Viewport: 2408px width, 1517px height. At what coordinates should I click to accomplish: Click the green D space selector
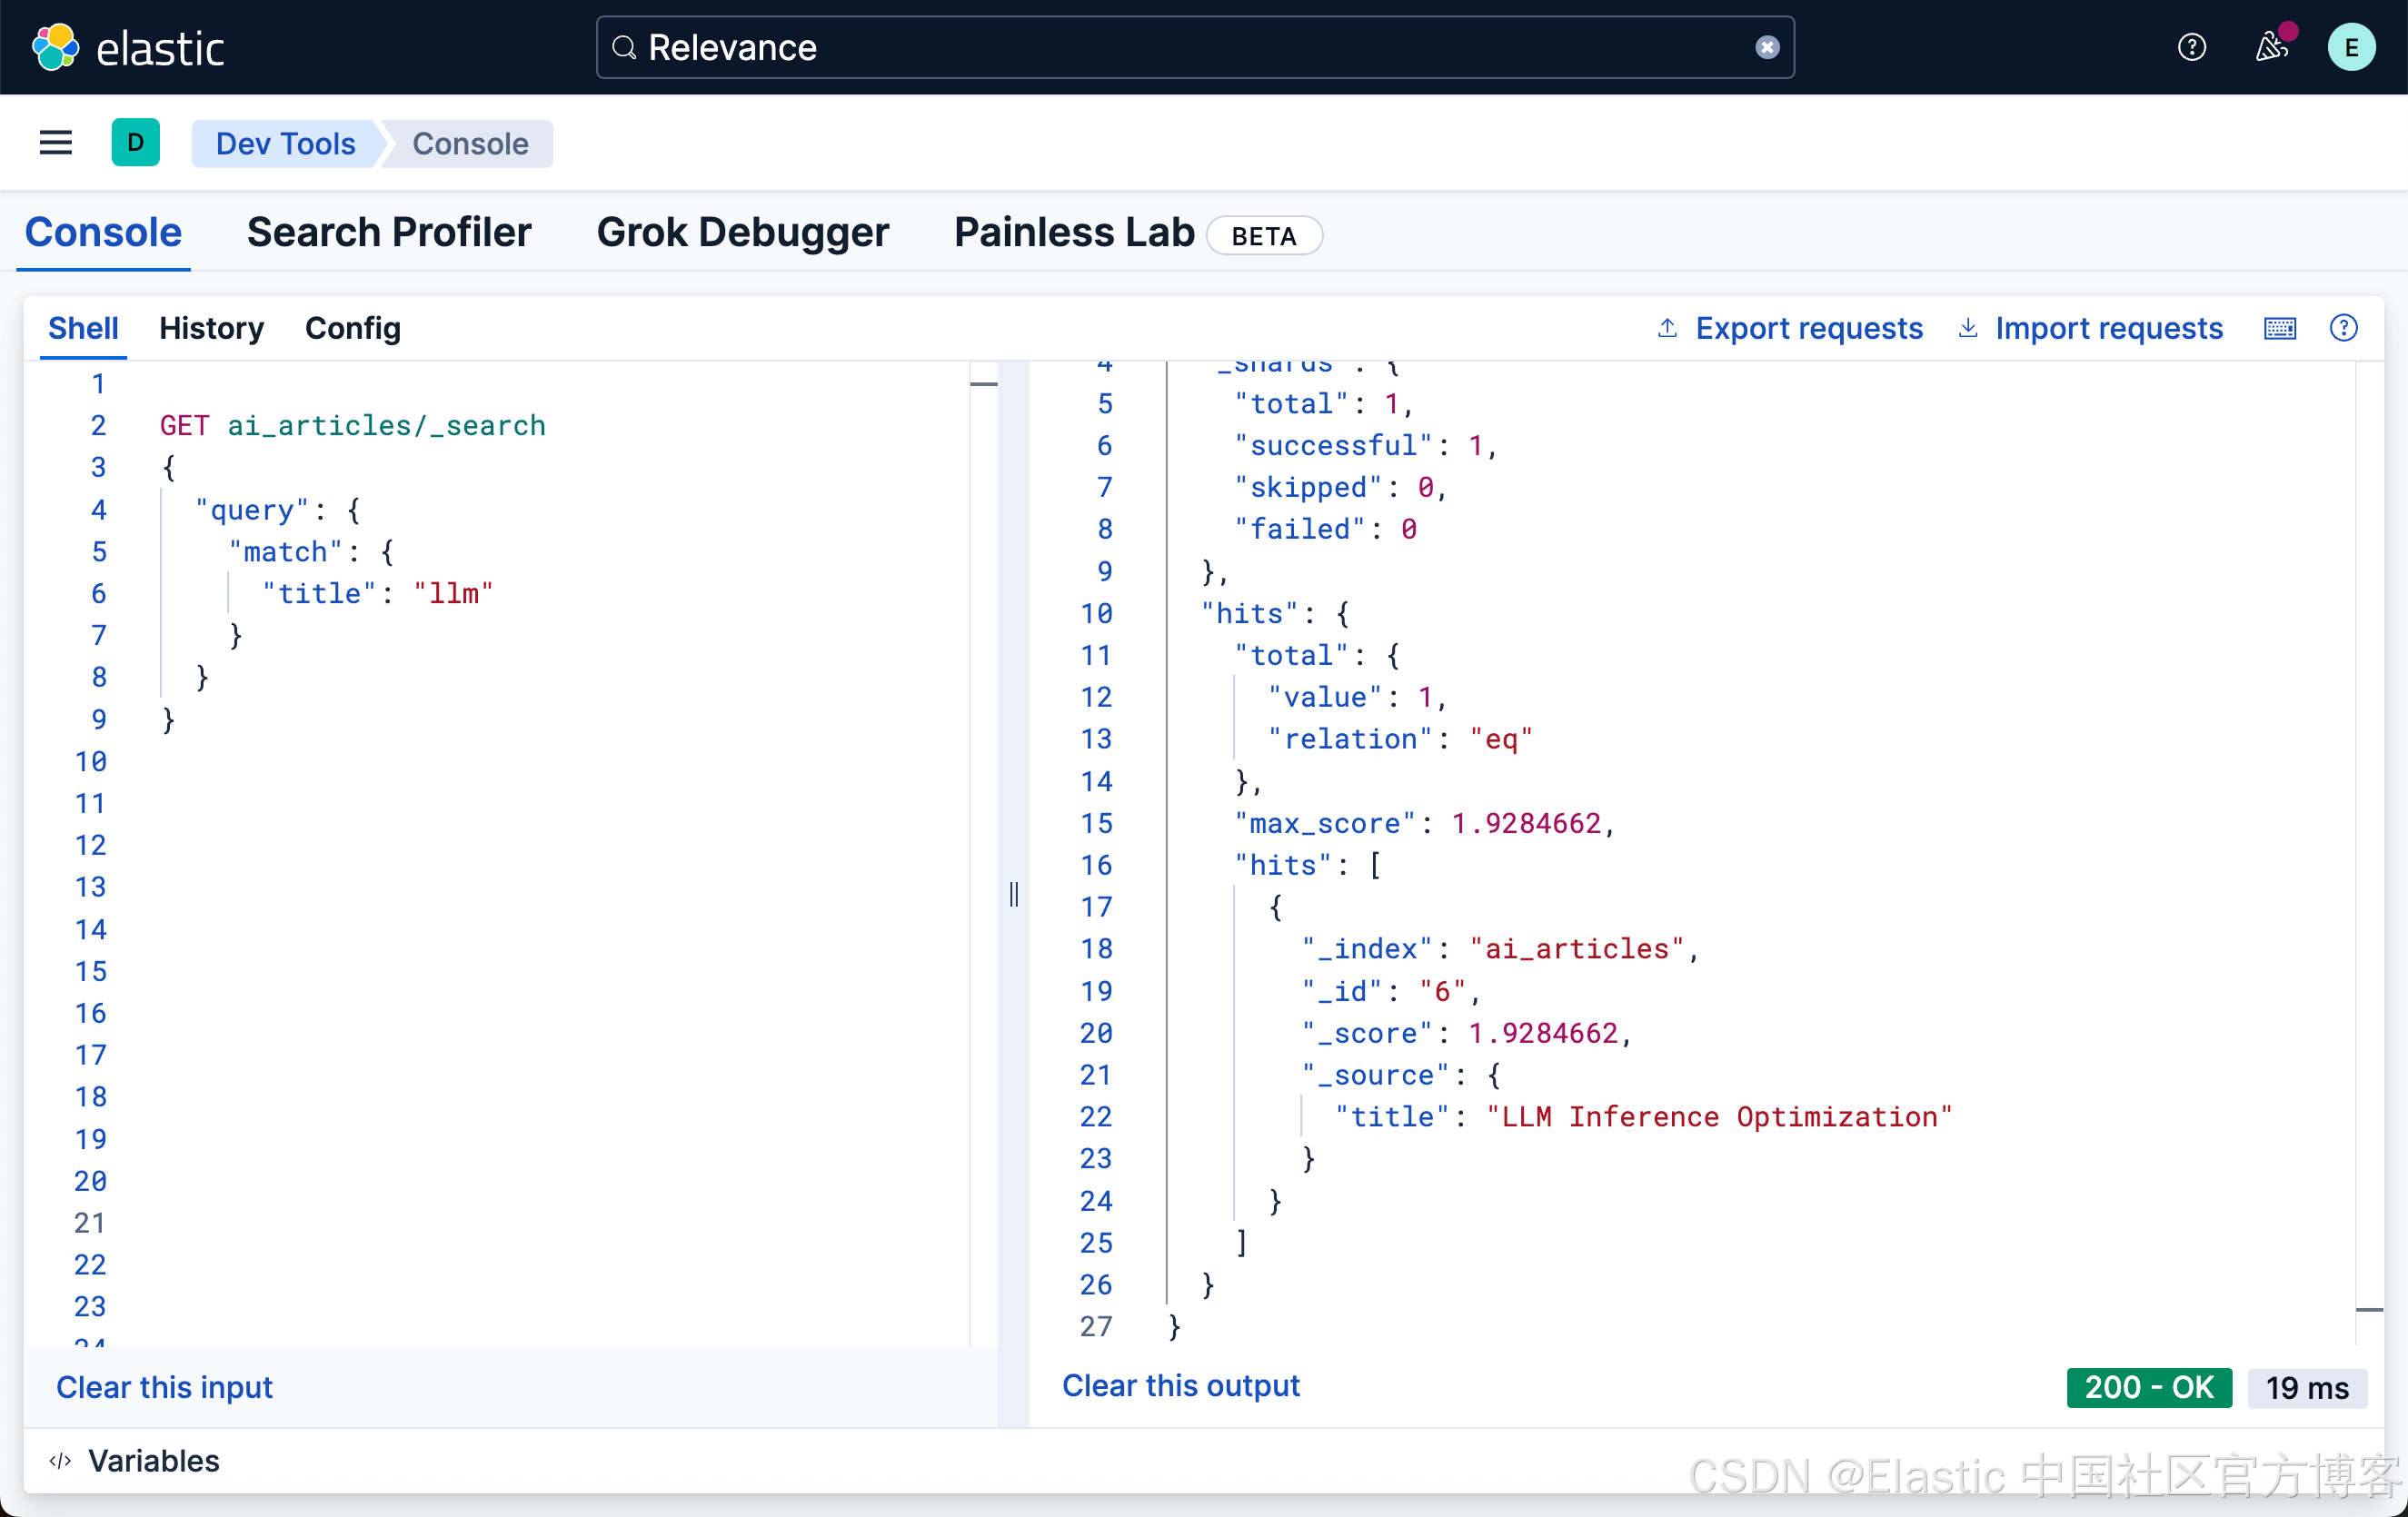pyautogui.click(x=136, y=143)
